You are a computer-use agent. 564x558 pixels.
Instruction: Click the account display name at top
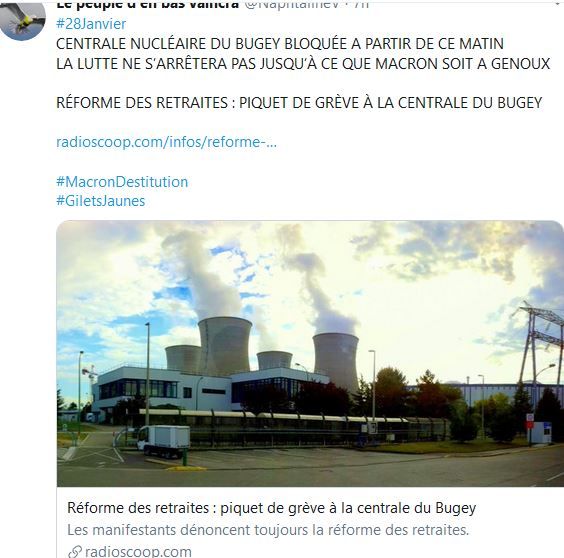pos(147,4)
